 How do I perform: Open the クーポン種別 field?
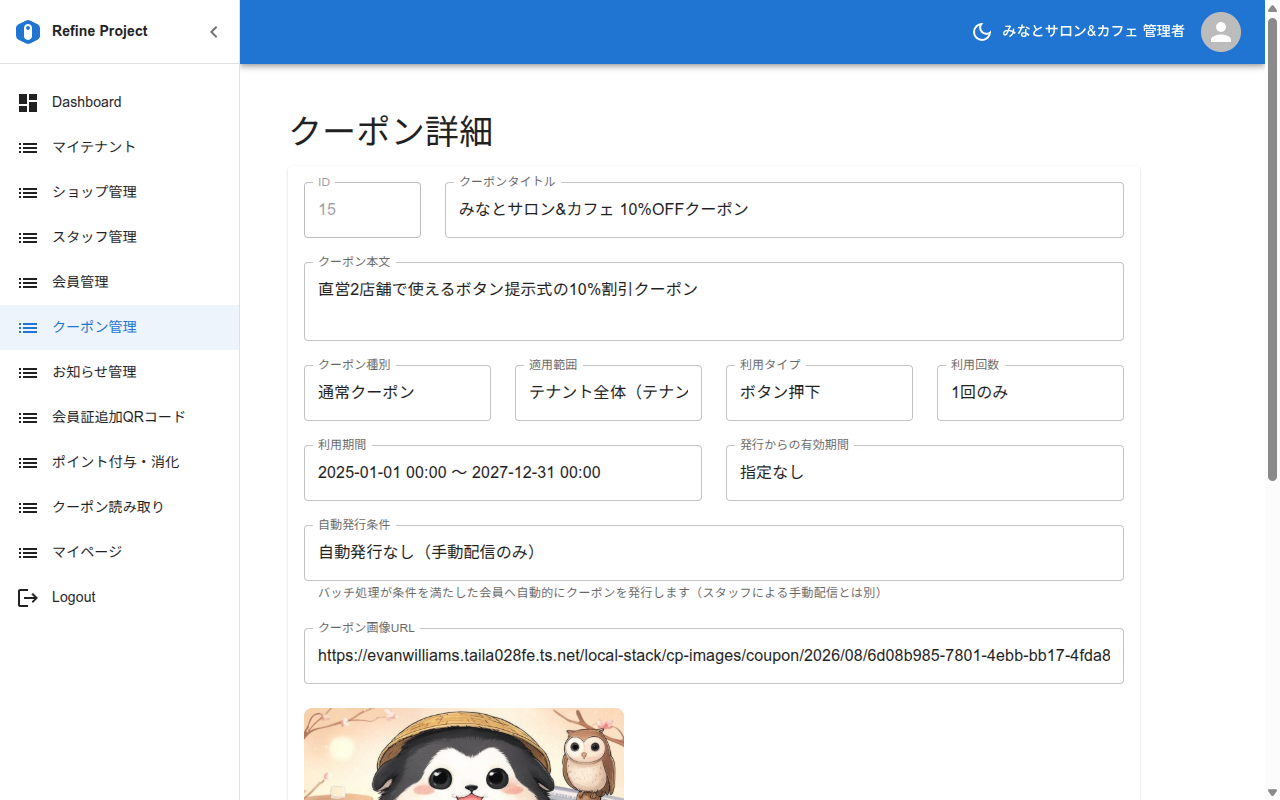[397, 393]
